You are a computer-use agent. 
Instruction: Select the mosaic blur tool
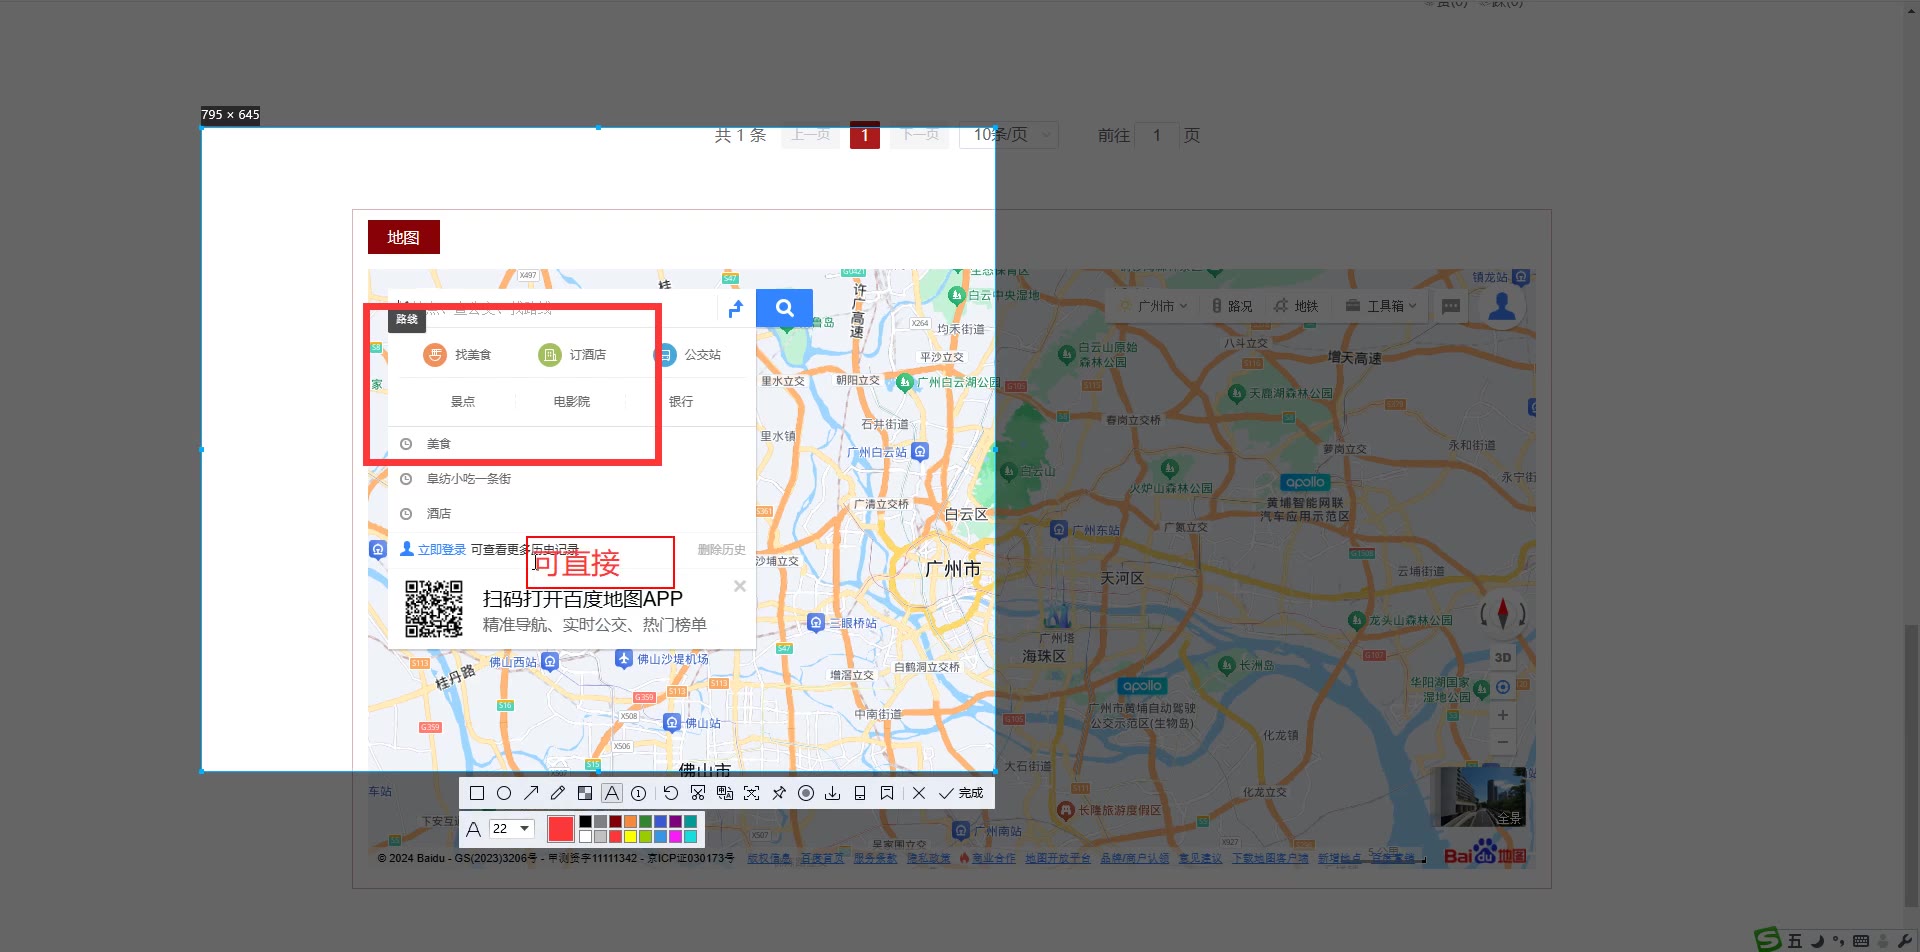(585, 793)
